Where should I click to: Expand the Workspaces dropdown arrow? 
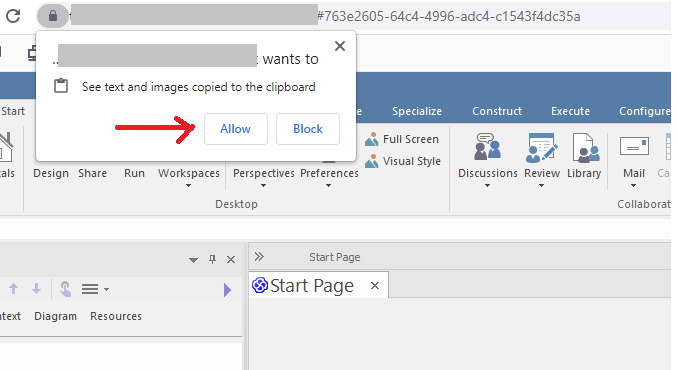point(189,186)
